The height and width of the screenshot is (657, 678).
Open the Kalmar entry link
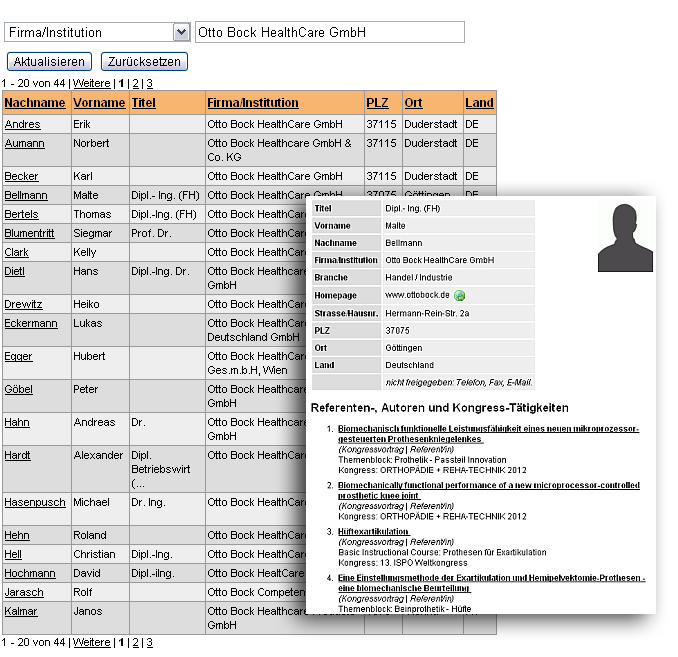coord(21,611)
